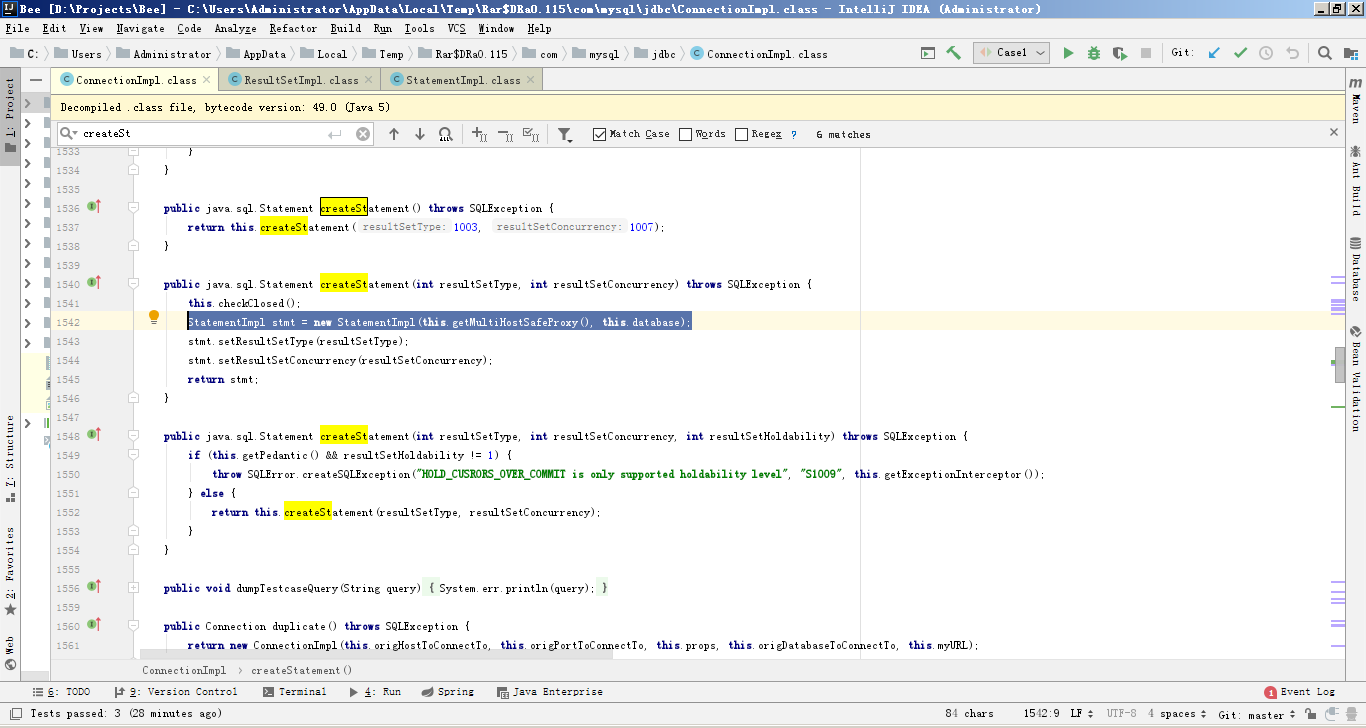
Task: Click the Git update project arrow
Action: (1214, 53)
